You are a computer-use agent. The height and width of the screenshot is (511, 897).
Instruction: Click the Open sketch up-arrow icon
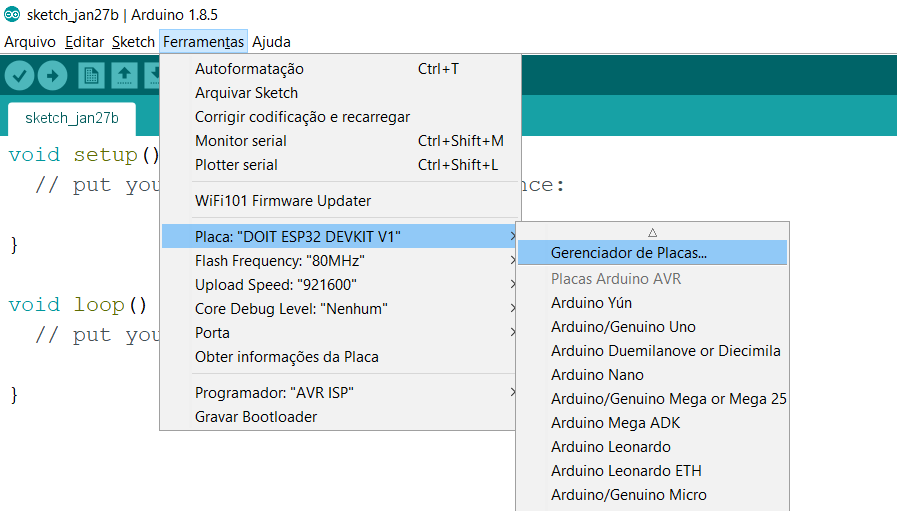(124, 76)
